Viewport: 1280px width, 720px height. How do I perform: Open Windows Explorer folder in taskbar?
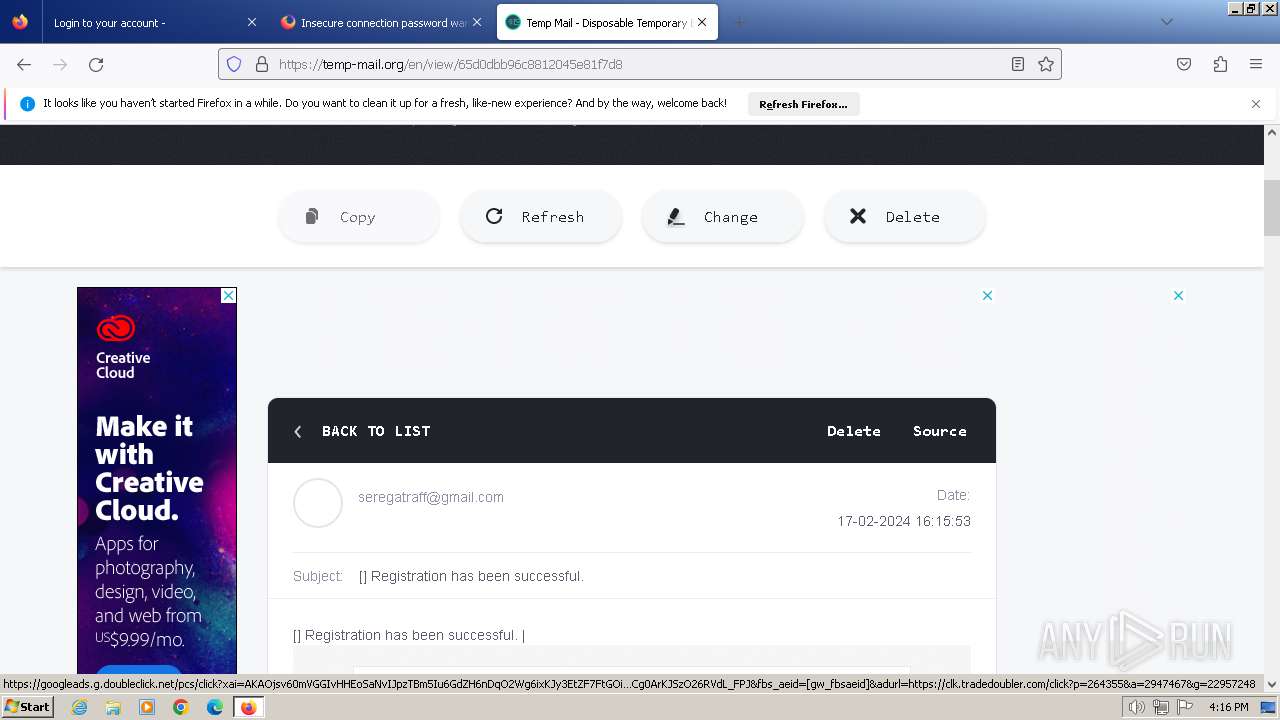click(x=113, y=707)
